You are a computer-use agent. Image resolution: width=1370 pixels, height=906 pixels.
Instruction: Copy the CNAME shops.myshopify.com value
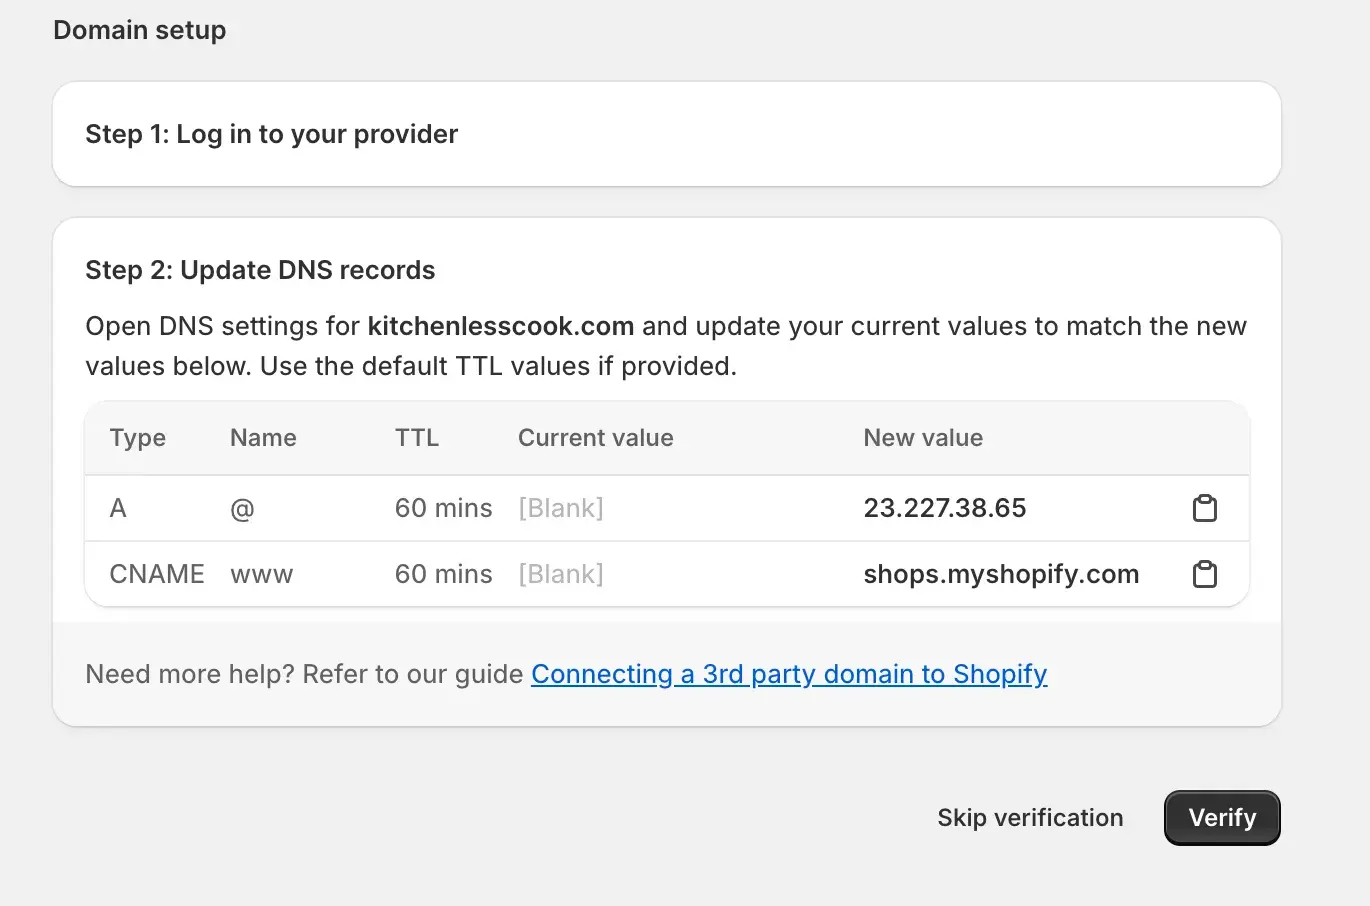click(x=1205, y=574)
